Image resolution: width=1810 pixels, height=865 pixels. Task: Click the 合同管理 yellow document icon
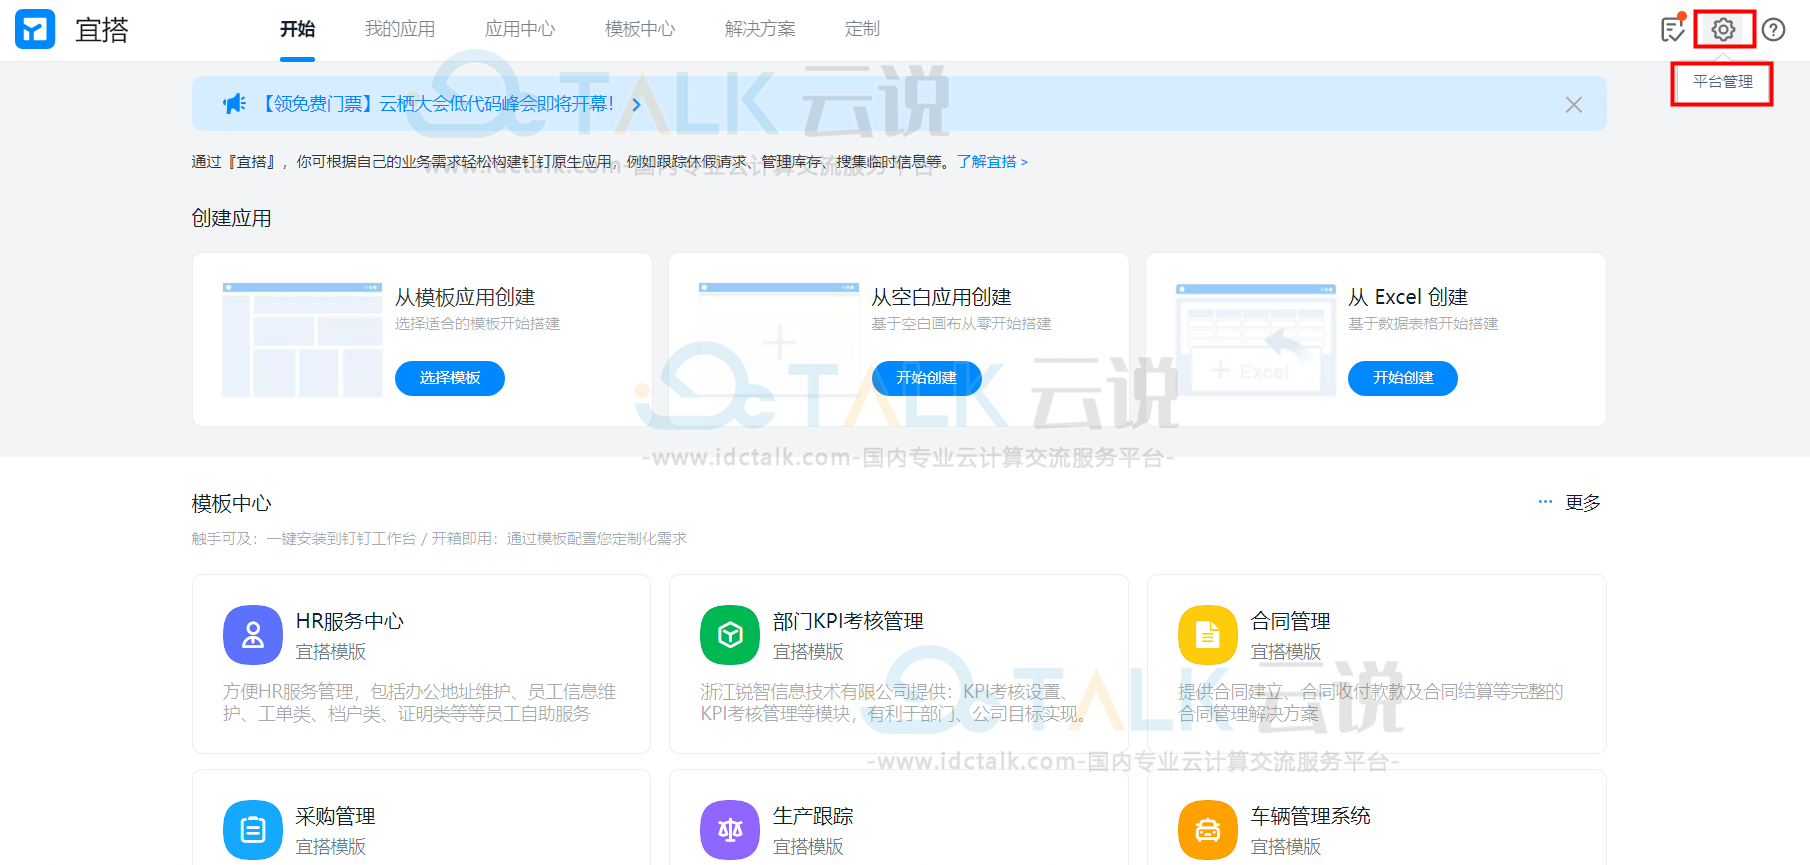coord(1208,635)
